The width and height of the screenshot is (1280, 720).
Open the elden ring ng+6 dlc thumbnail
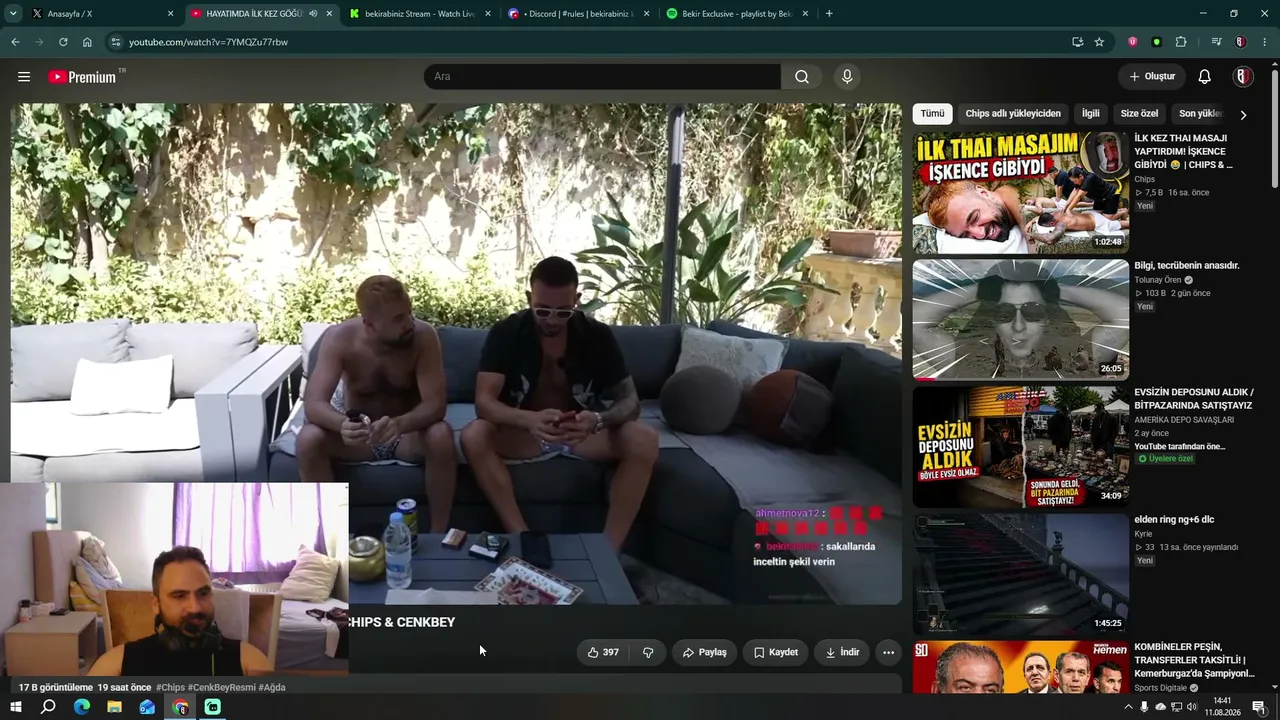(x=1020, y=573)
